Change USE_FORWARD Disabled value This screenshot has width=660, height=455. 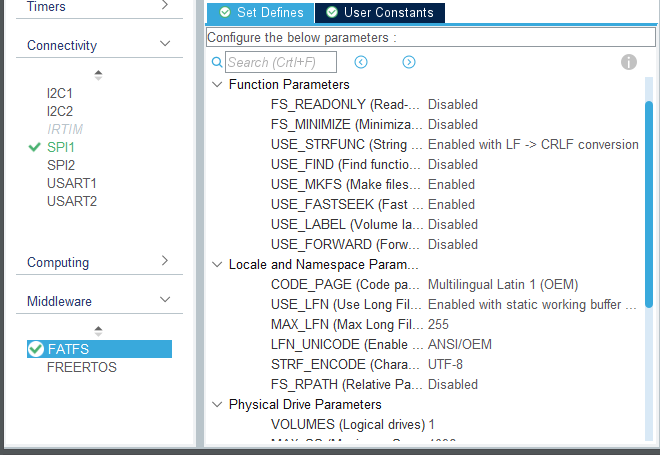(x=453, y=245)
